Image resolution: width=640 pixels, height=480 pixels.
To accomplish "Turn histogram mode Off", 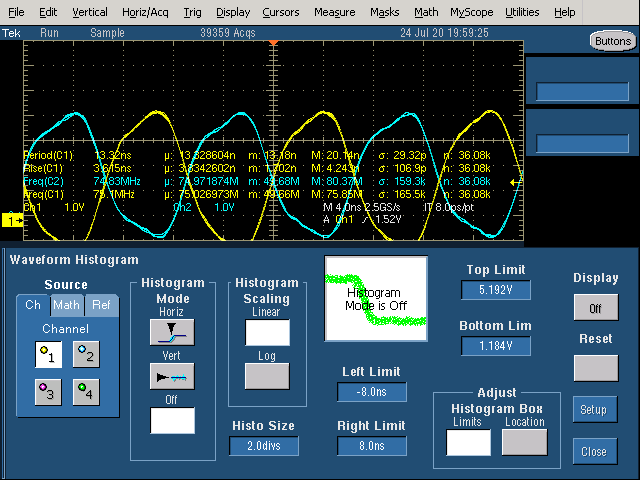I will pyautogui.click(x=172, y=420).
